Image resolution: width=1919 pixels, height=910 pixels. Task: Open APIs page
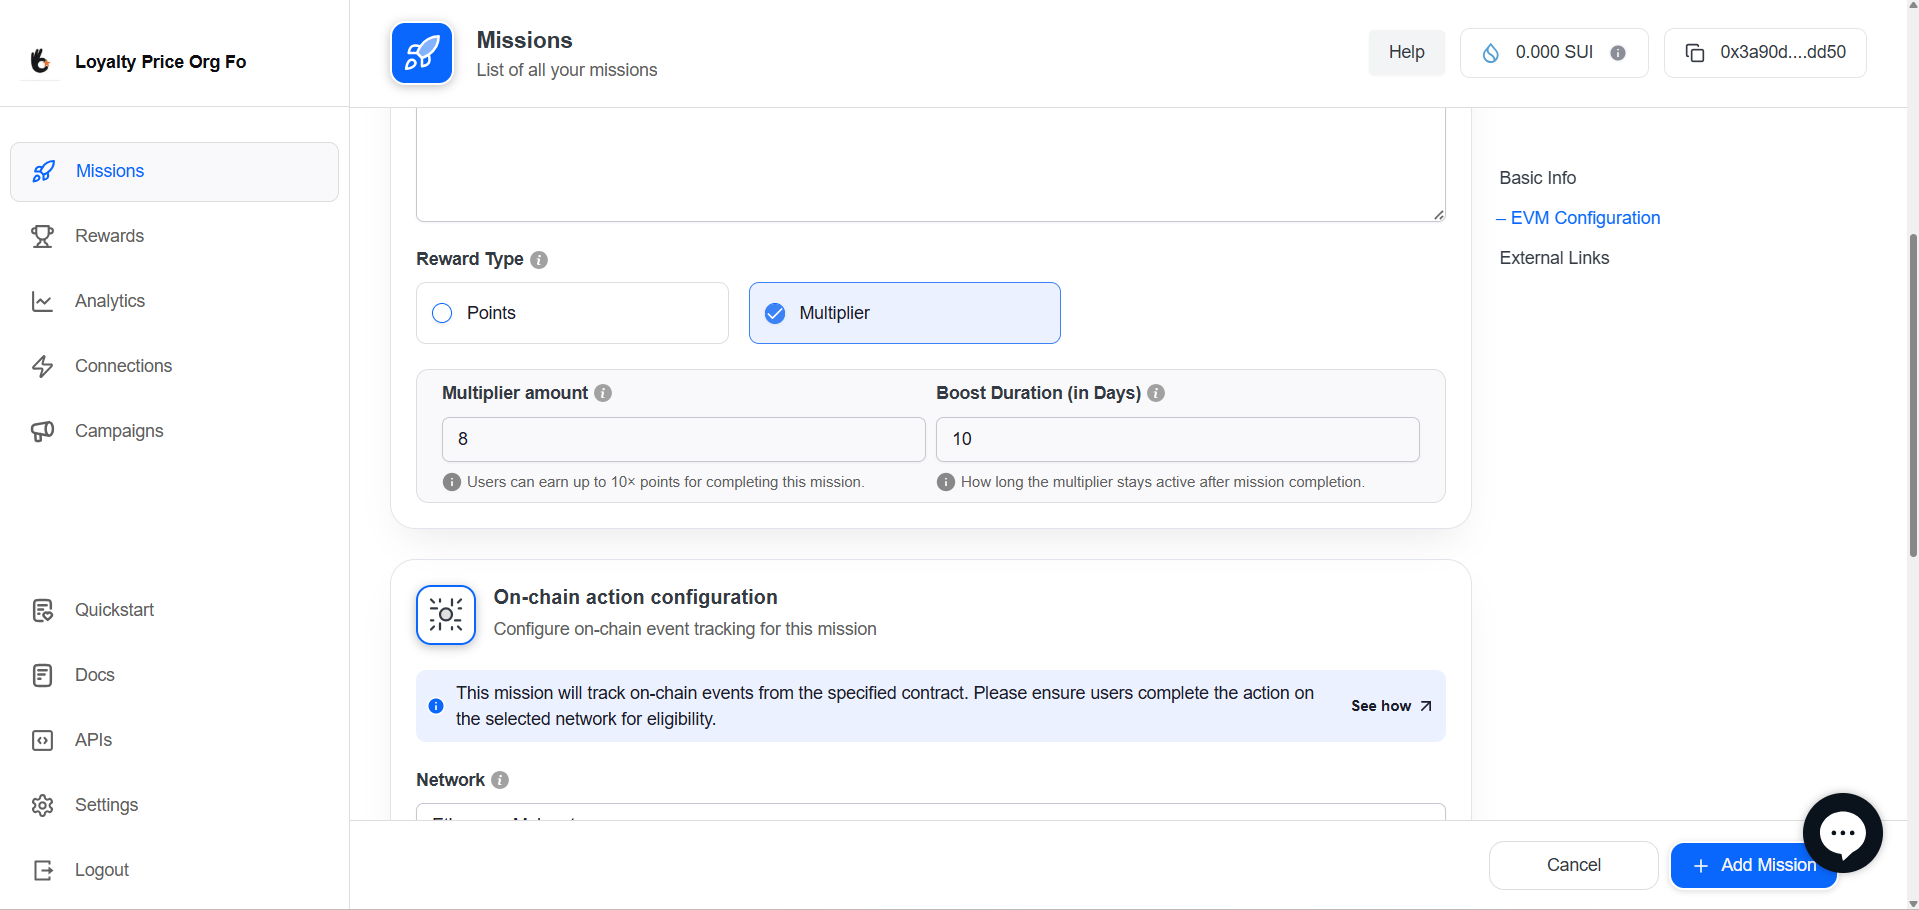(174, 740)
